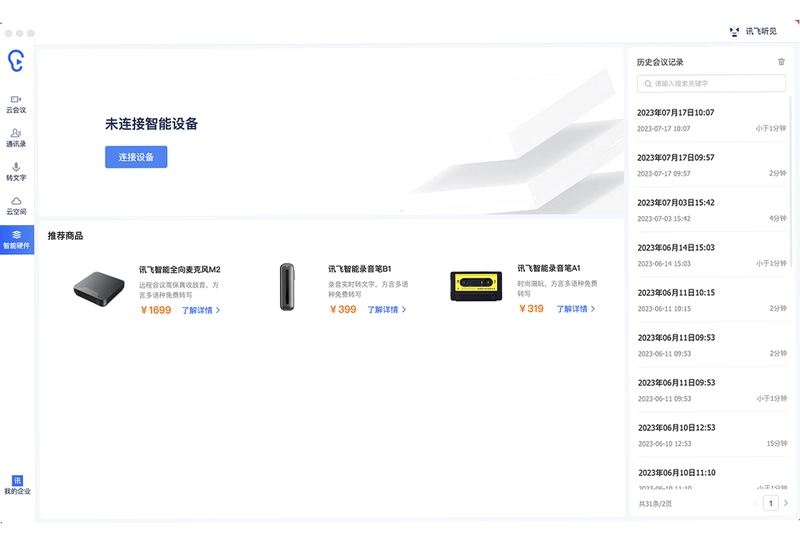Click the search magnifier icon
This screenshot has width=800, height=543.
[x=647, y=84]
